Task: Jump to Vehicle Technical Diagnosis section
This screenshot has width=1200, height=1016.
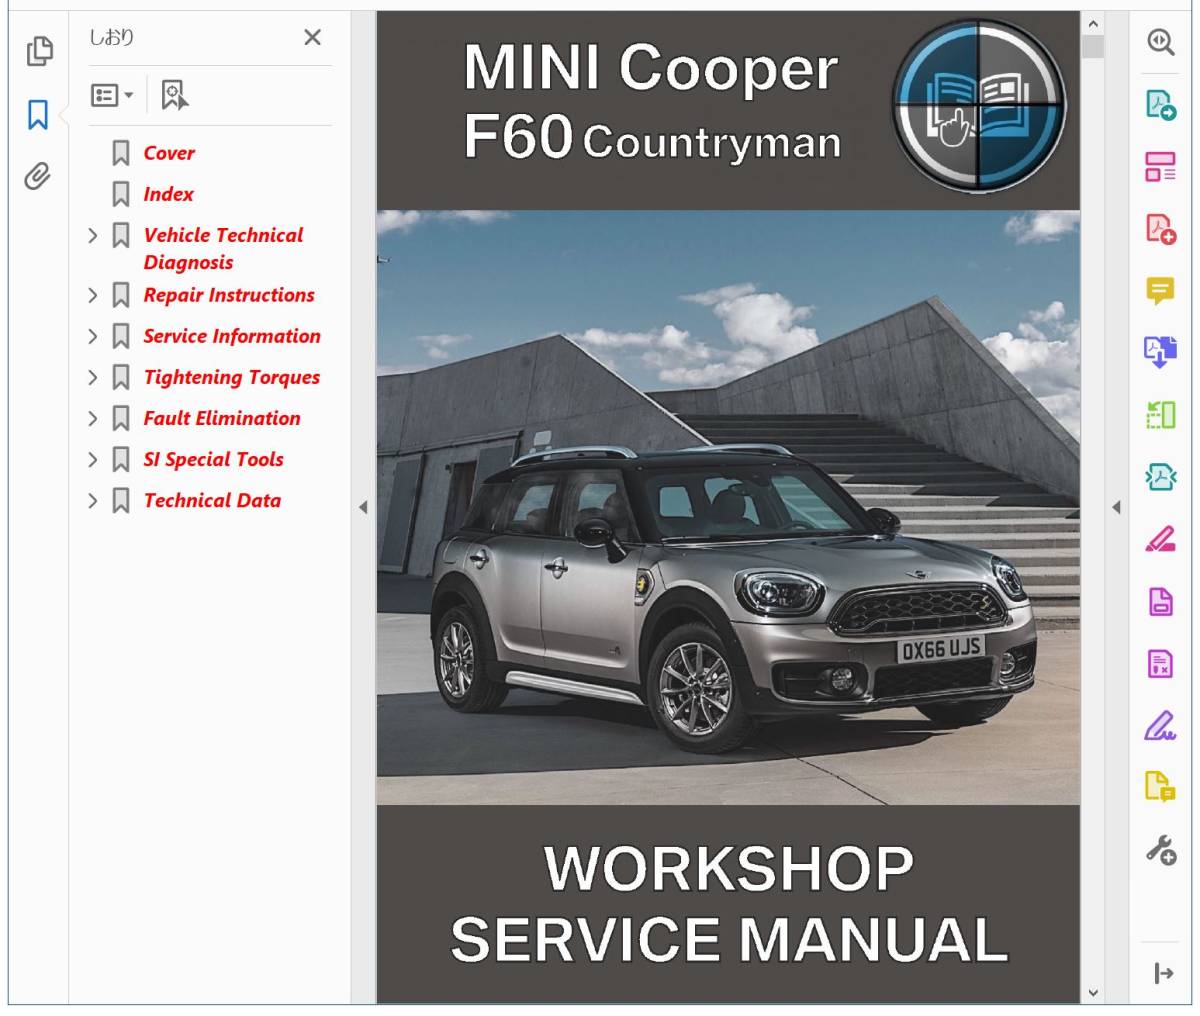Action: tap(223, 248)
